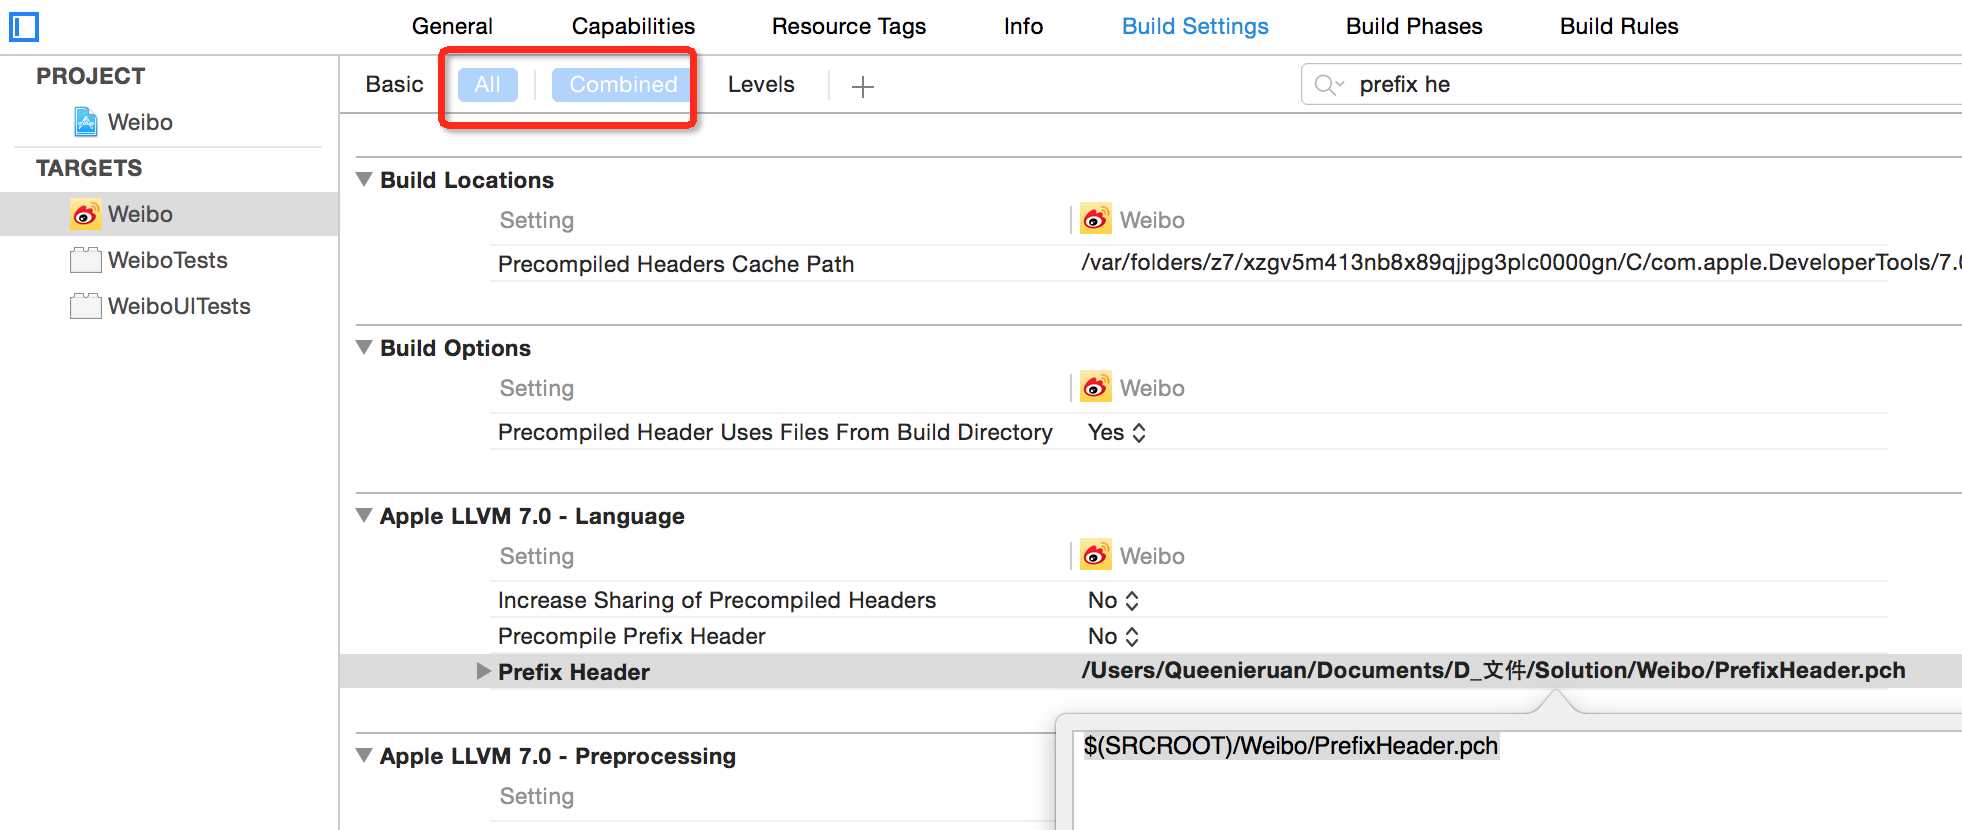Select the Combined view option
Screen dimensions: 1962x830
tap(622, 85)
